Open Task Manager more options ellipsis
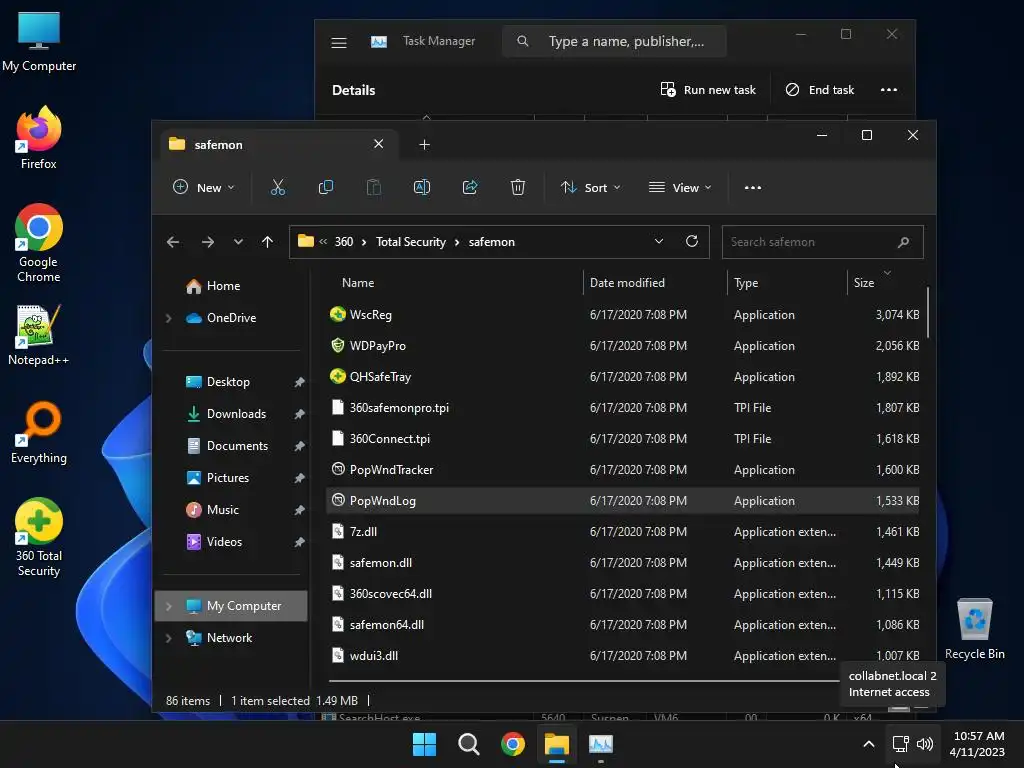 [x=889, y=89]
